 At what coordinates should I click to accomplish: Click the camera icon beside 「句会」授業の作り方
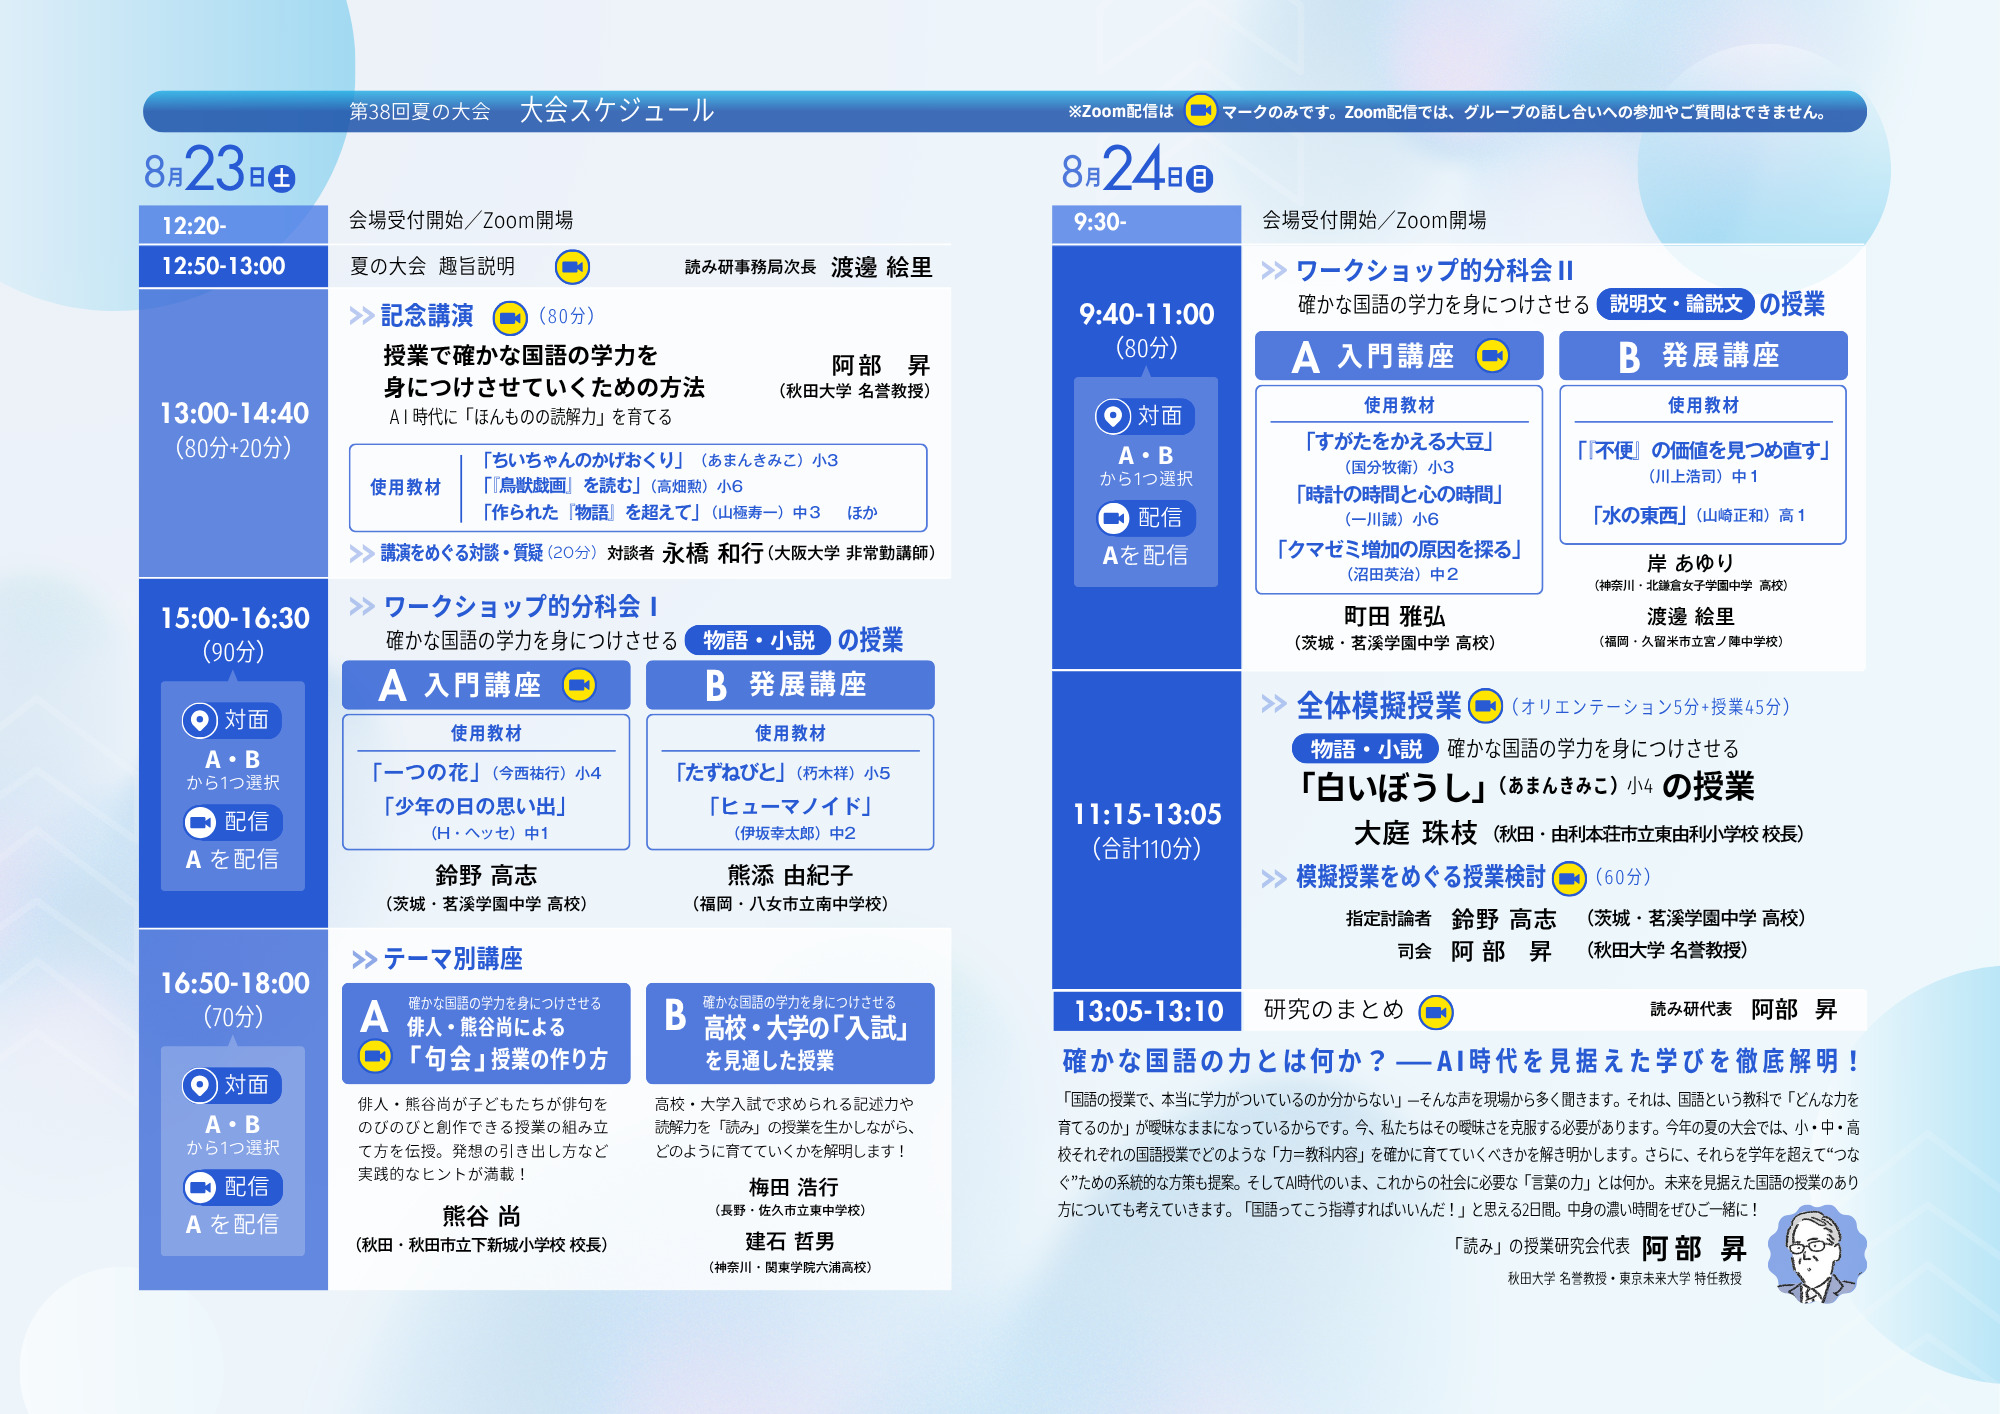click(x=375, y=1056)
